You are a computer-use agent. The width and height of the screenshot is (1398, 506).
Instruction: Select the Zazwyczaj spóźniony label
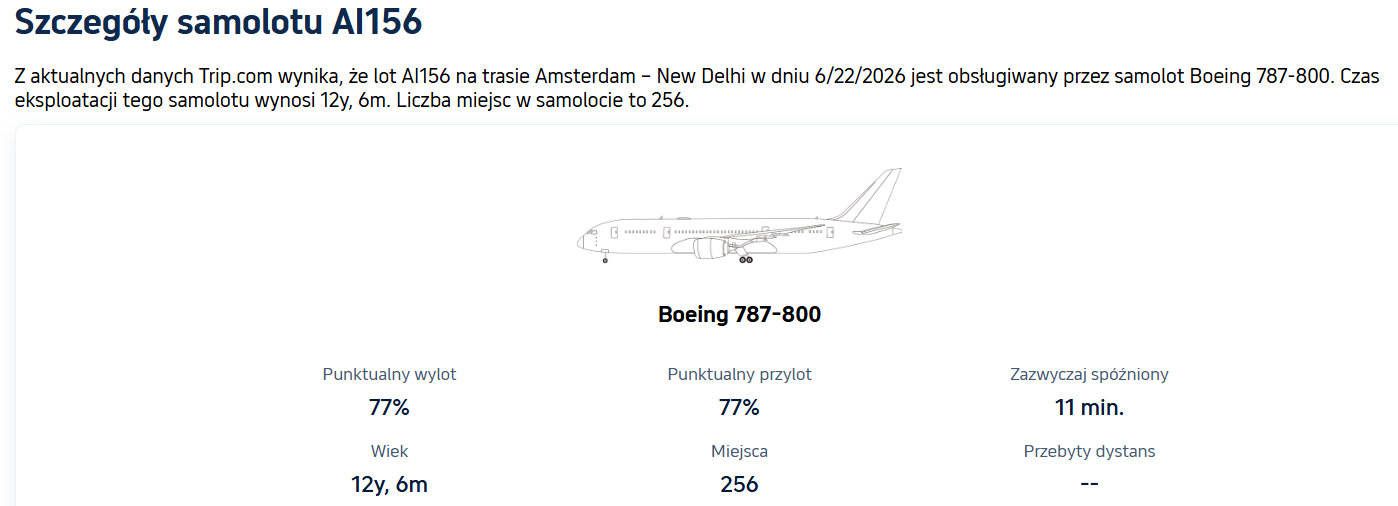click(1089, 374)
